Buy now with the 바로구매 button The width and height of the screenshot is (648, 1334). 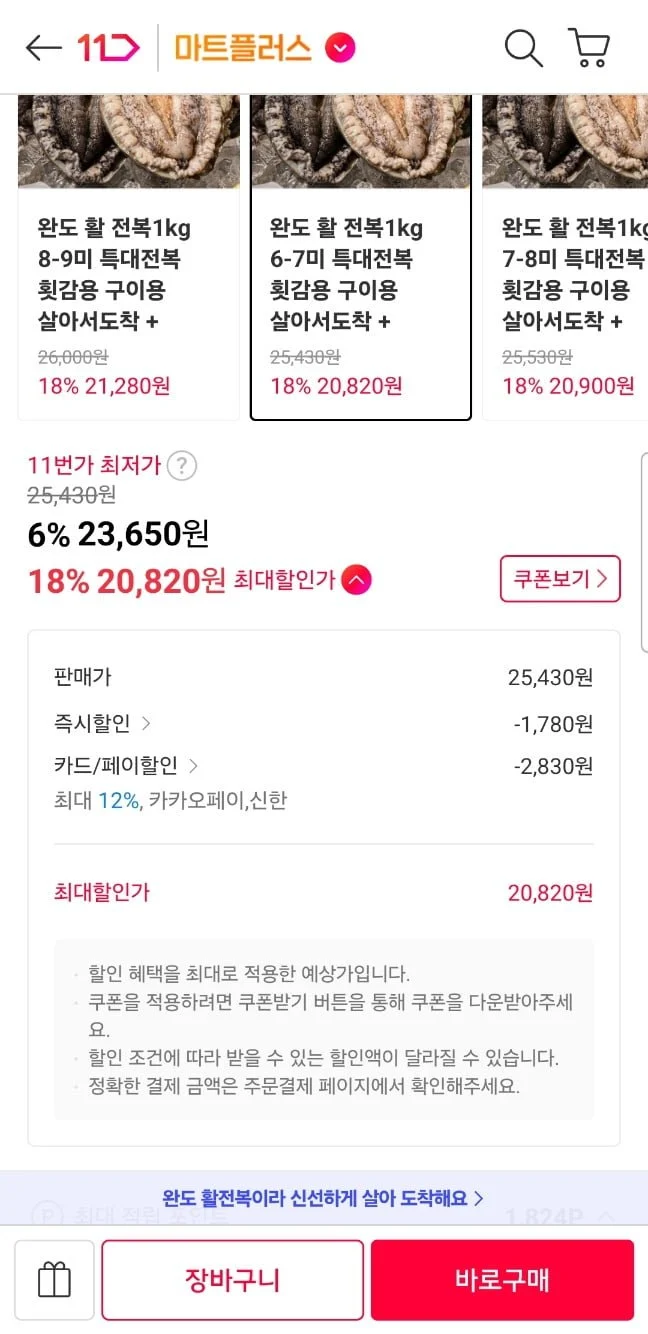pyautogui.click(x=502, y=1280)
